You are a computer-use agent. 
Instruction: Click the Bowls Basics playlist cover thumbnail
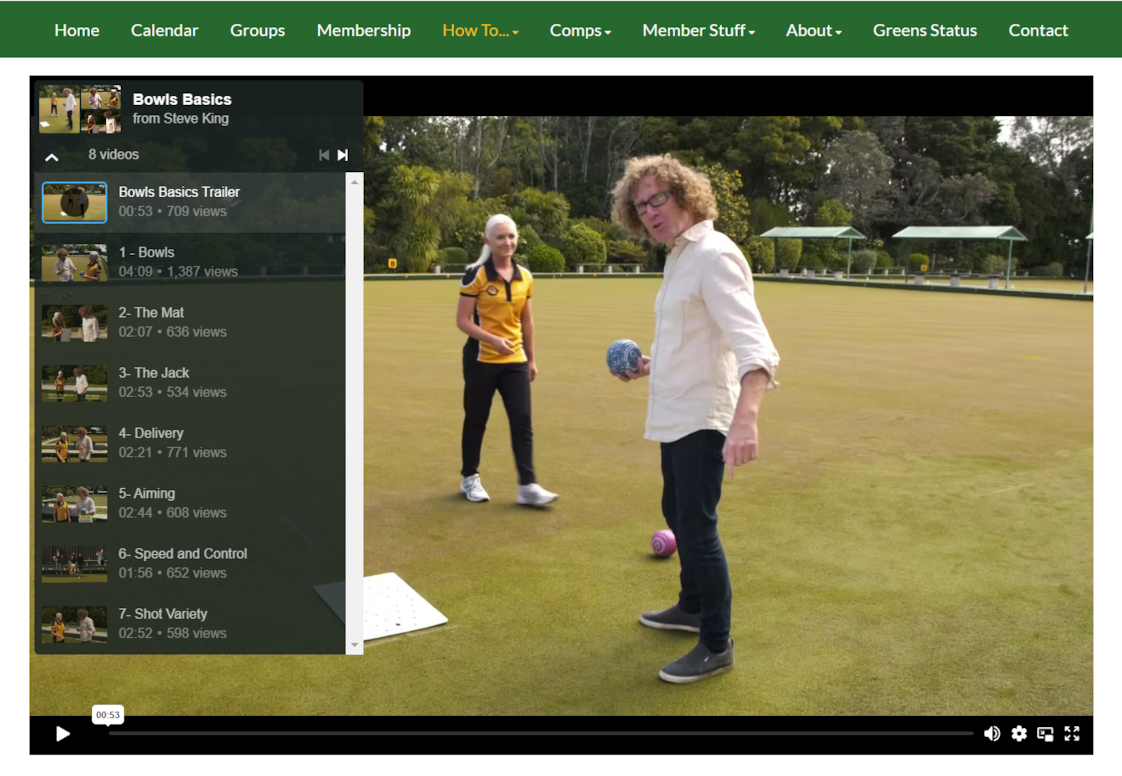[x=80, y=109]
